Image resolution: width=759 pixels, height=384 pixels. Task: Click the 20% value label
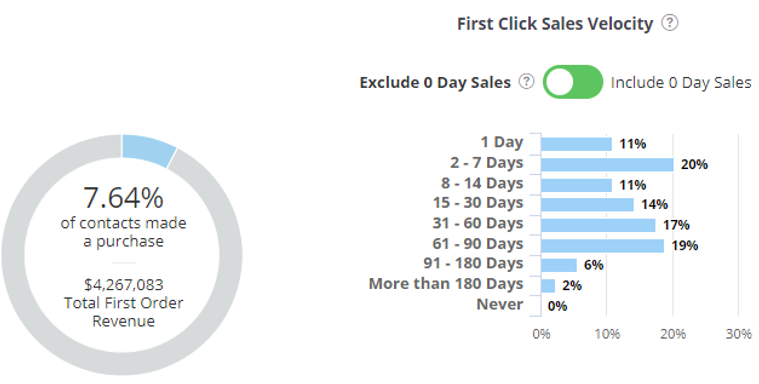pos(694,165)
